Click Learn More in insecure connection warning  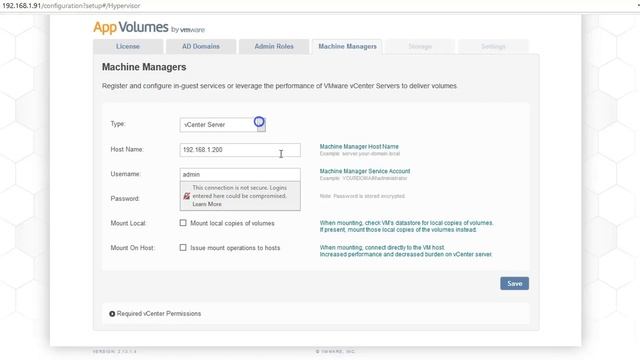coord(207,204)
